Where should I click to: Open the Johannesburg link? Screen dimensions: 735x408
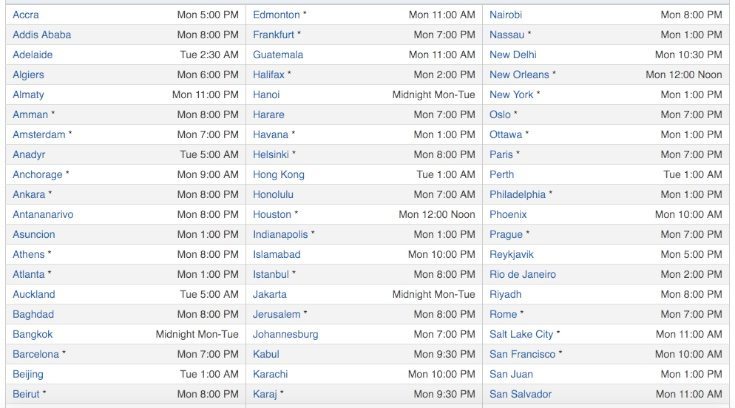click(x=285, y=334)
